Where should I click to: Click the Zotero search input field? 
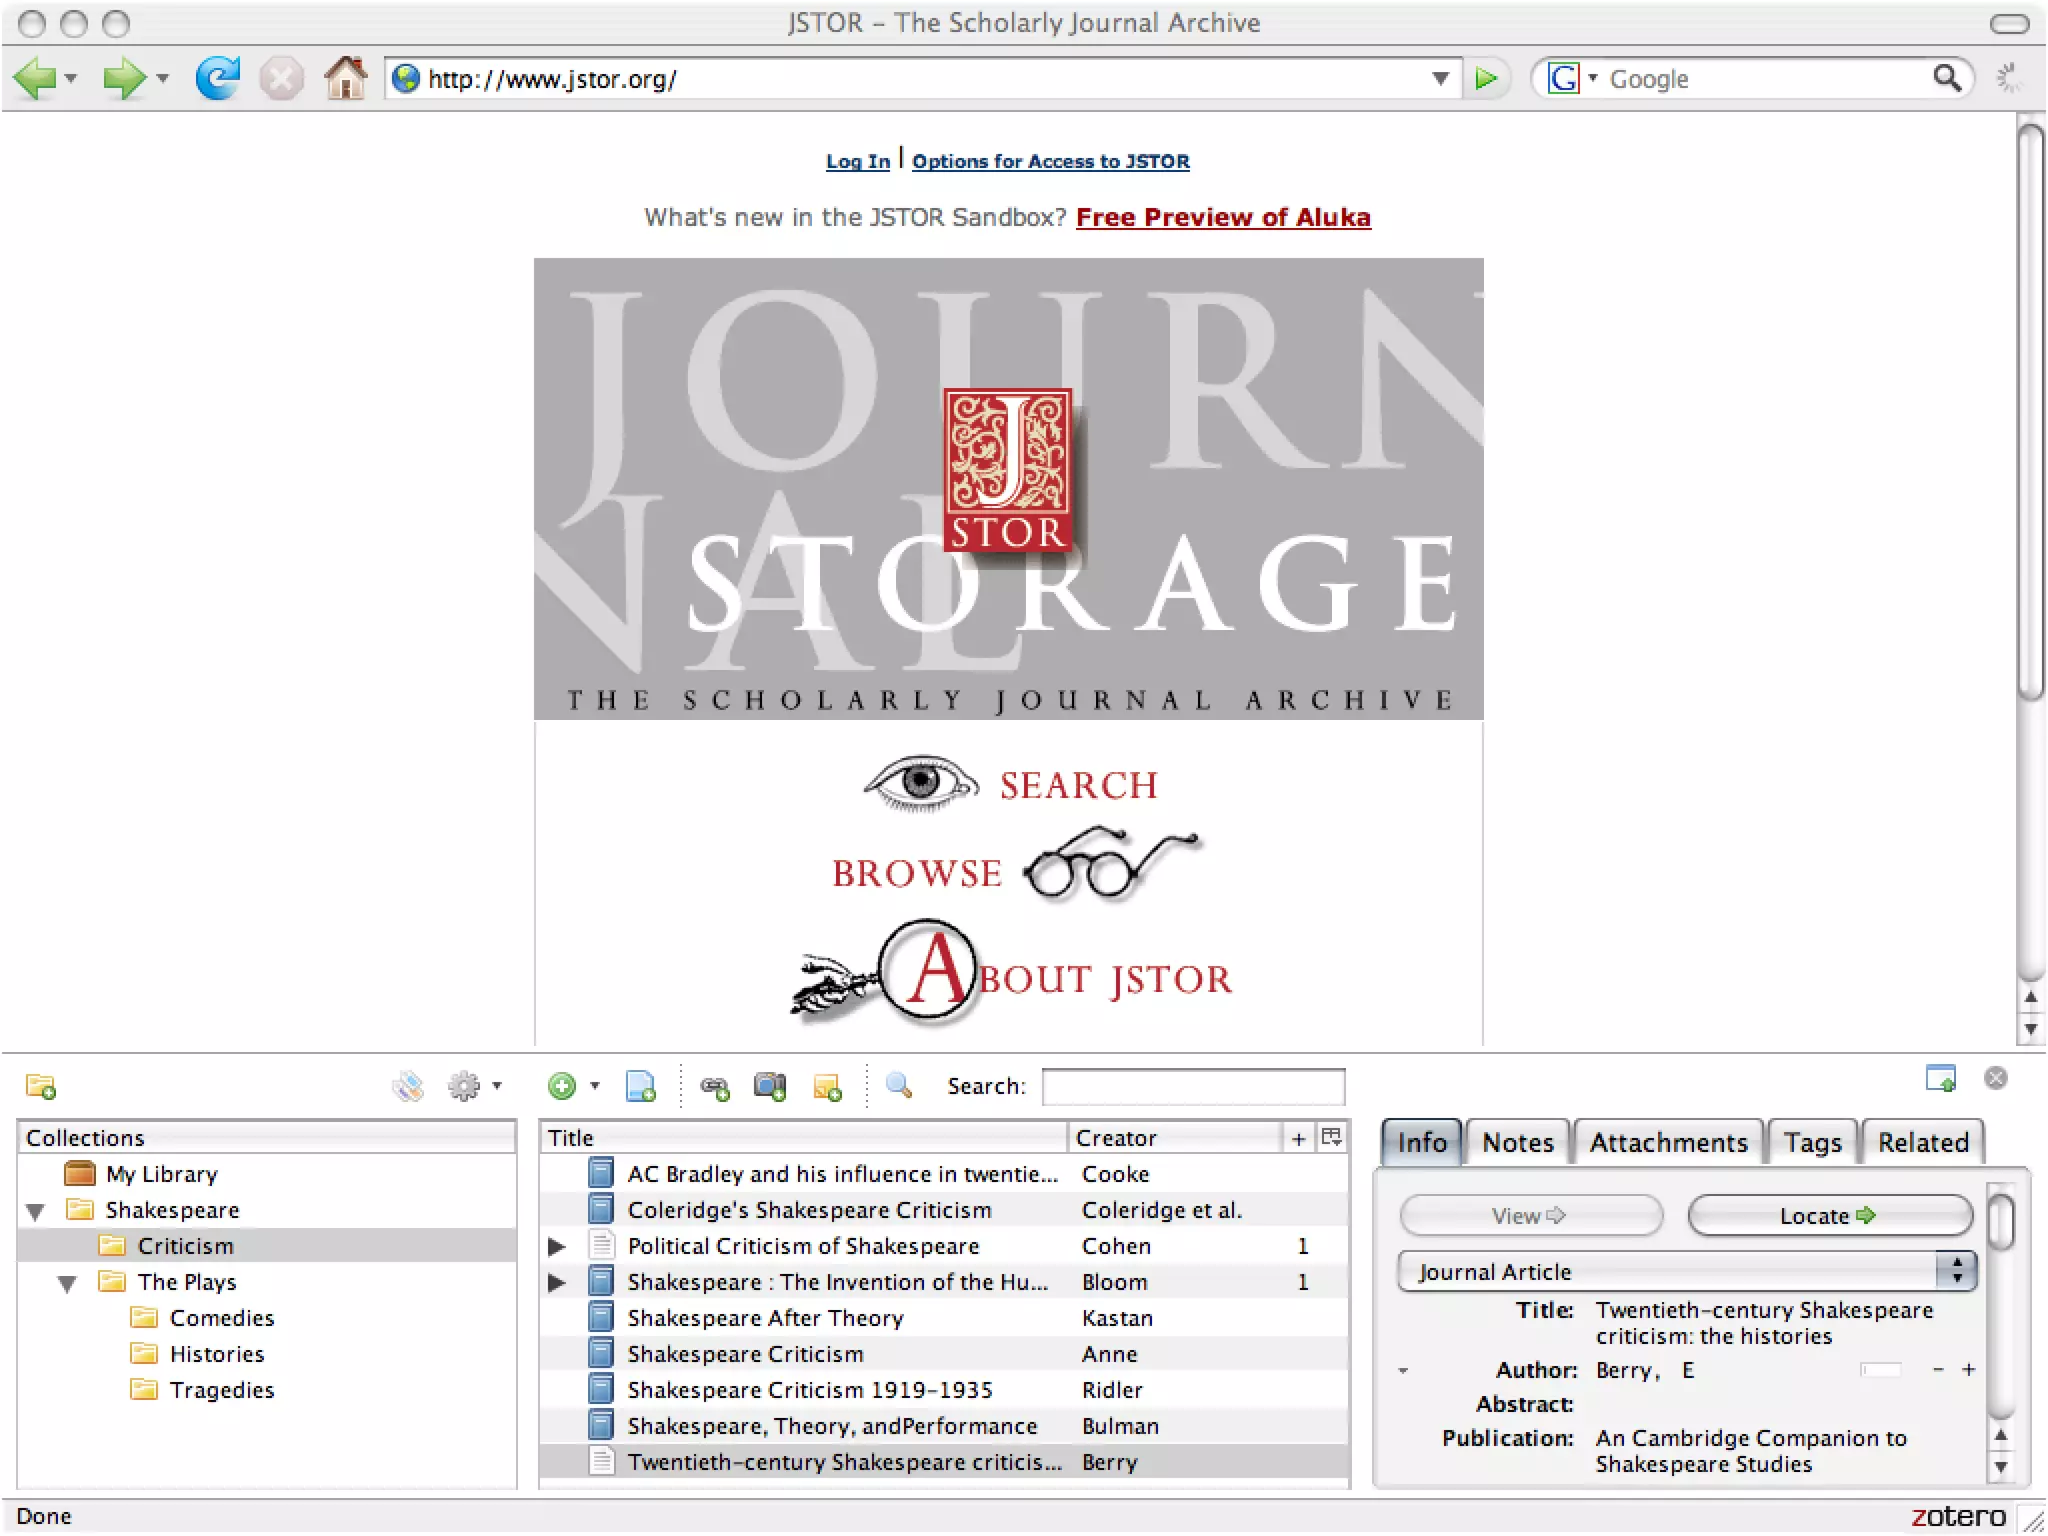(x=1193, y=1087)
